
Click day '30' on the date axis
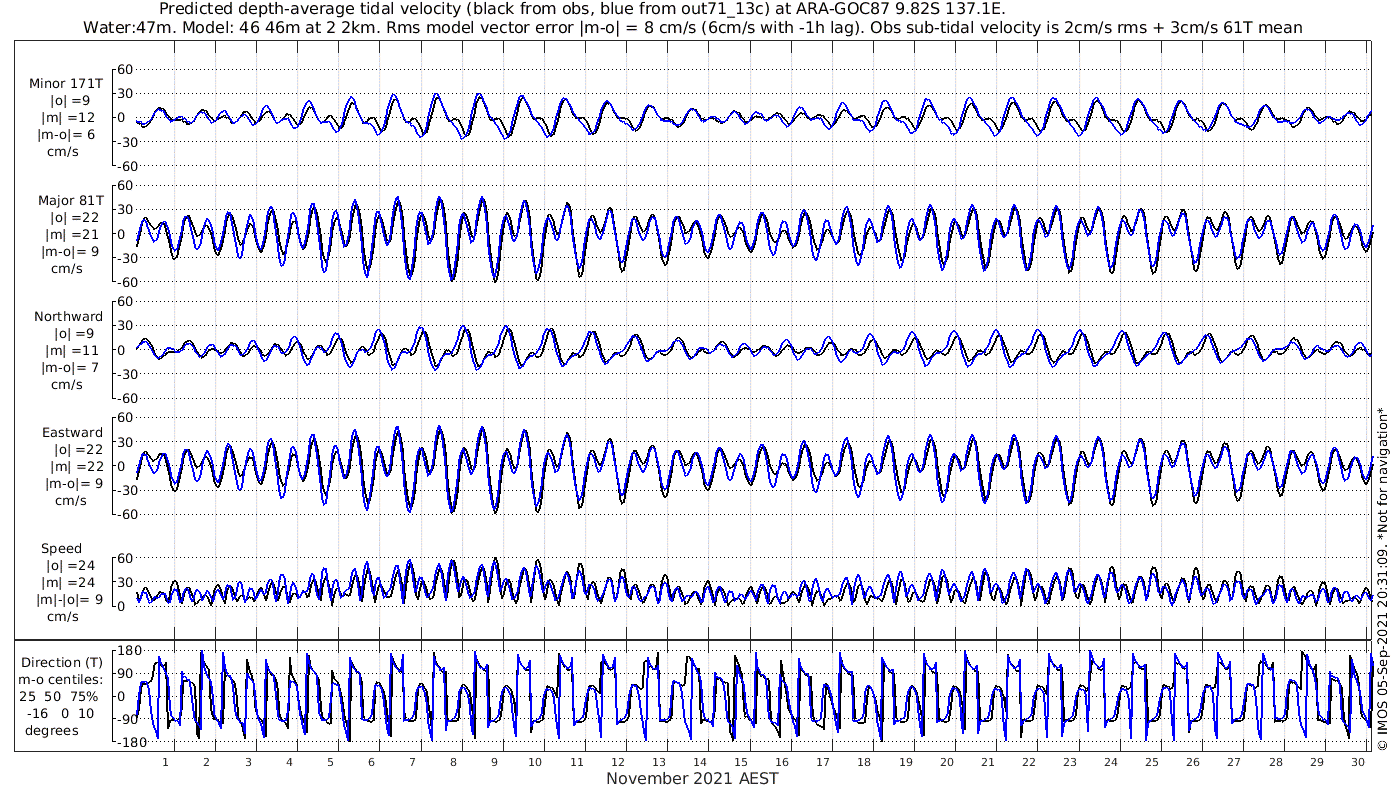1358,762
